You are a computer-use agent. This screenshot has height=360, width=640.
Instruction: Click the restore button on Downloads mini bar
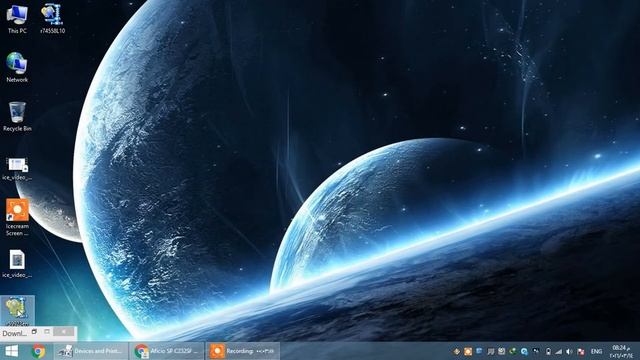pyautogui.click(x=35, y=332)
